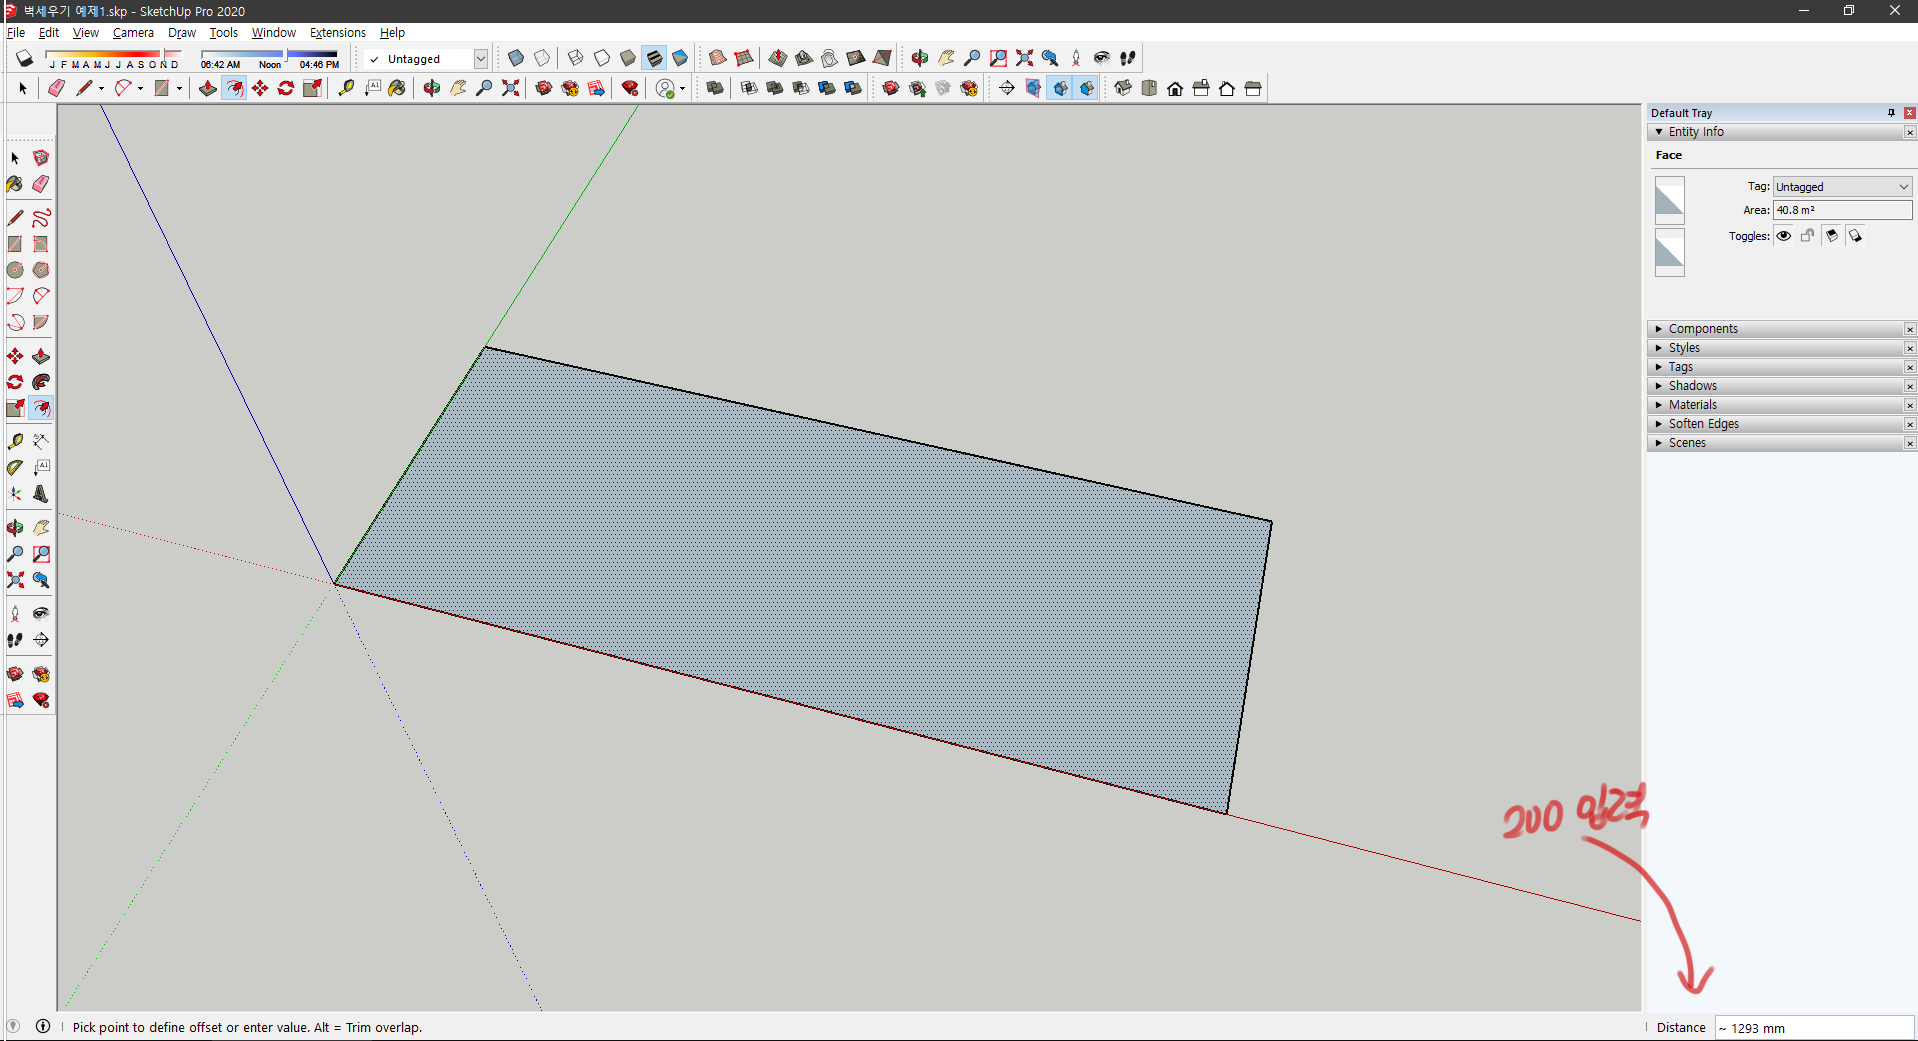Open the Extensions menu

pyautogui.click(x=338, y=33)
